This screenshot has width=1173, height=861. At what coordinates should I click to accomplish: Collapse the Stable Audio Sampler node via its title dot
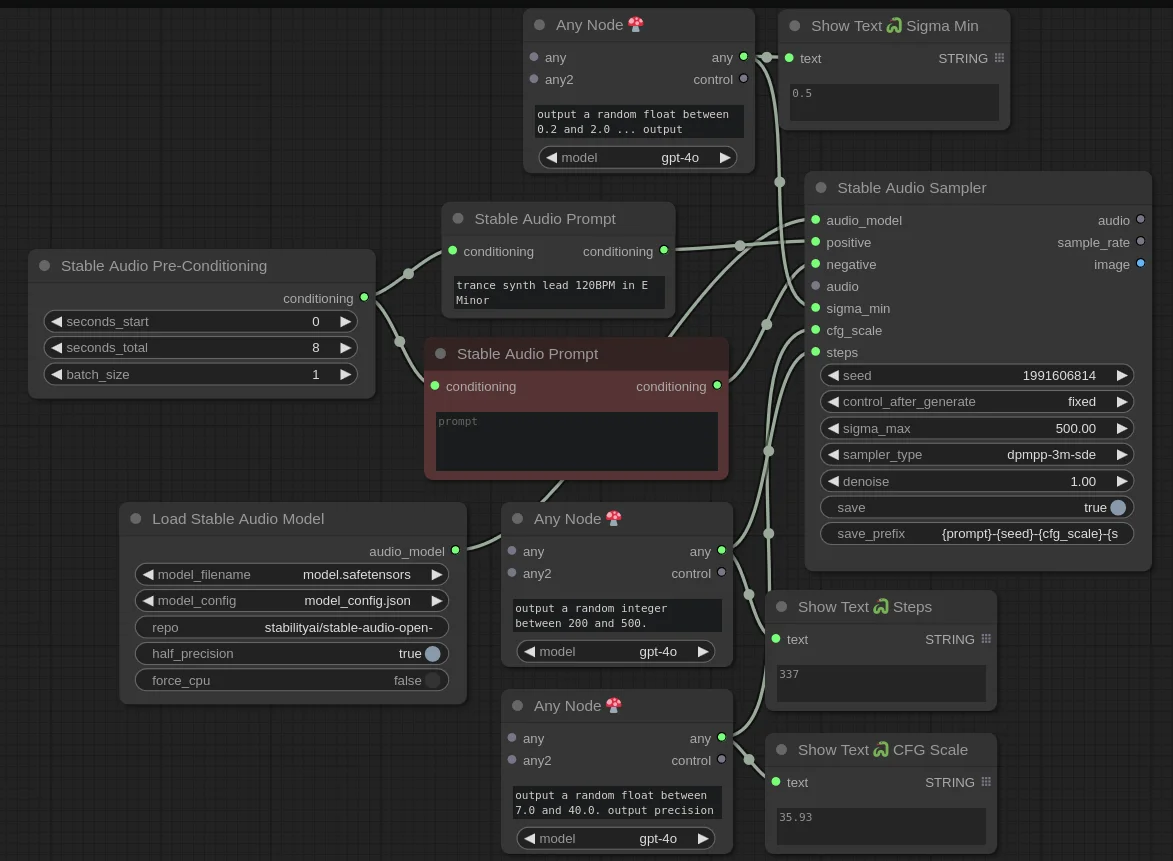point(821,188)
